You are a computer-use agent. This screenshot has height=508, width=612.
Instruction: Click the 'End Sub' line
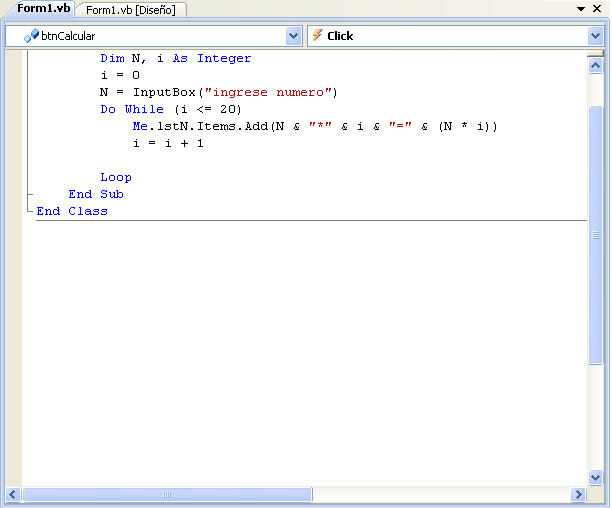pos(96,194)
